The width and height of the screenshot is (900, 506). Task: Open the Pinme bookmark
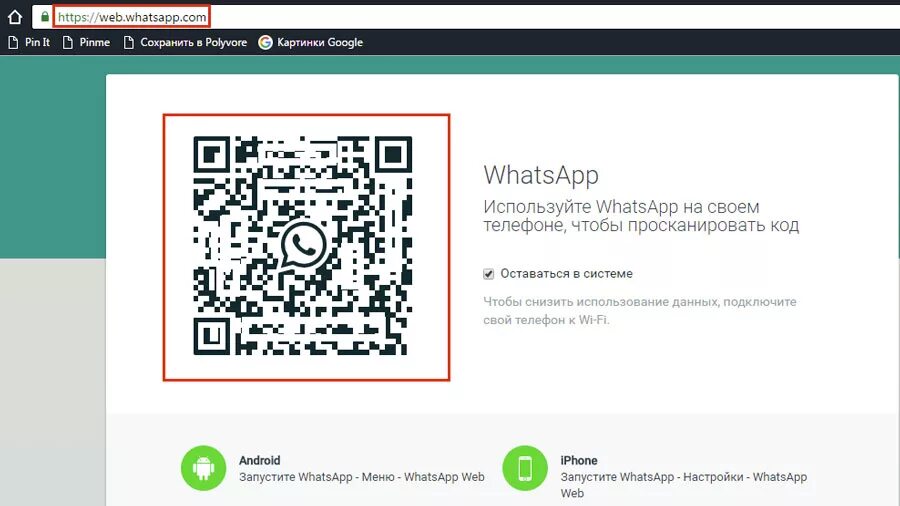[x=87, y=42]
